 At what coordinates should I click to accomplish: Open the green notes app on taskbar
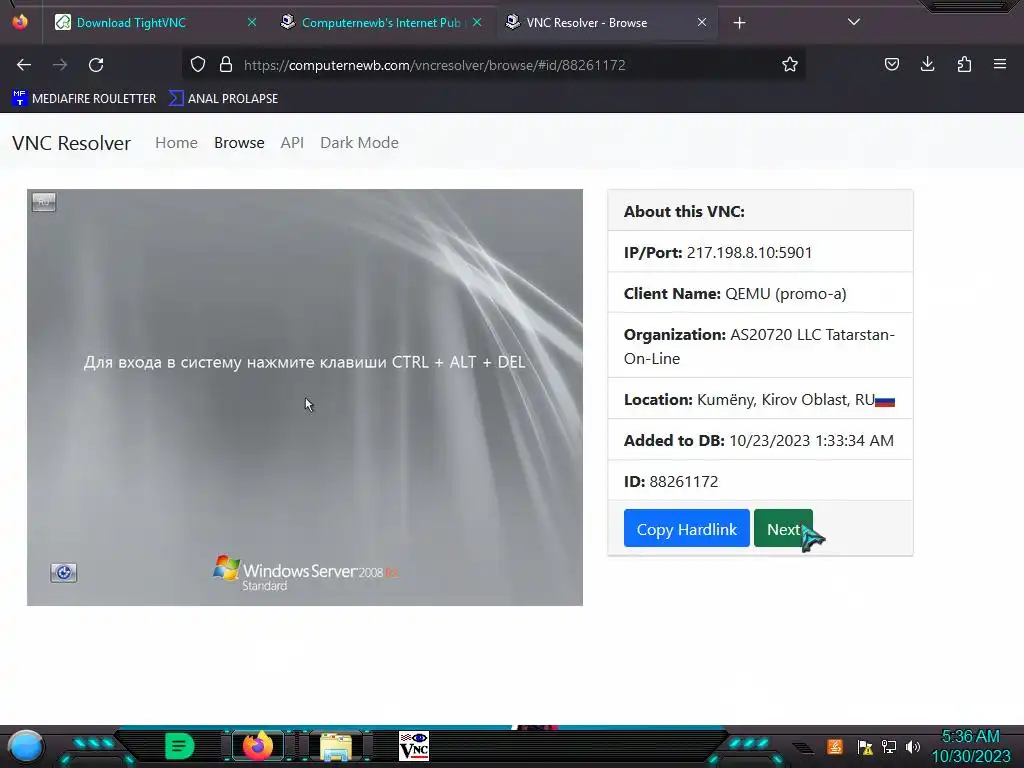179,746
